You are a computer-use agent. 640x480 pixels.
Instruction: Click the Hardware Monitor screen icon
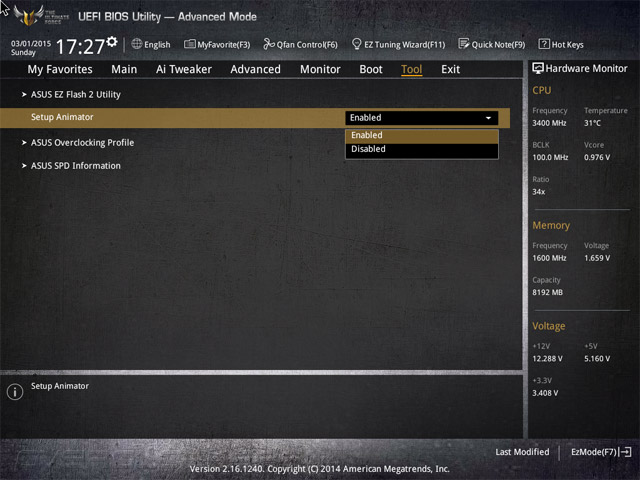tap(538, 68)
